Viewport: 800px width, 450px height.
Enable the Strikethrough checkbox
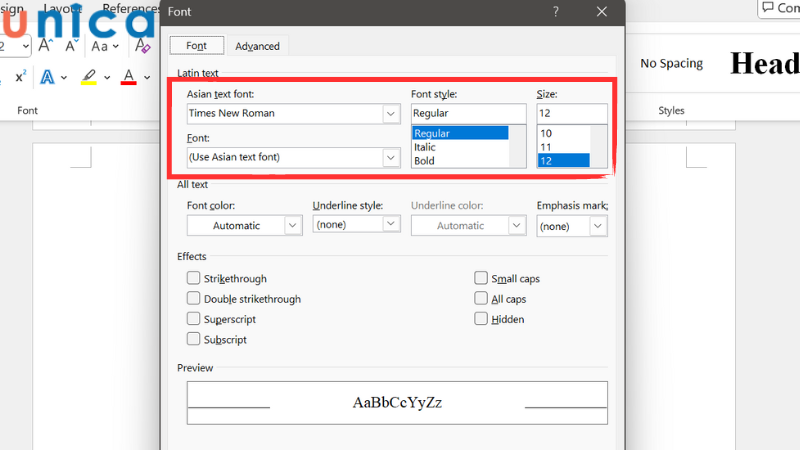pos(193,278)
